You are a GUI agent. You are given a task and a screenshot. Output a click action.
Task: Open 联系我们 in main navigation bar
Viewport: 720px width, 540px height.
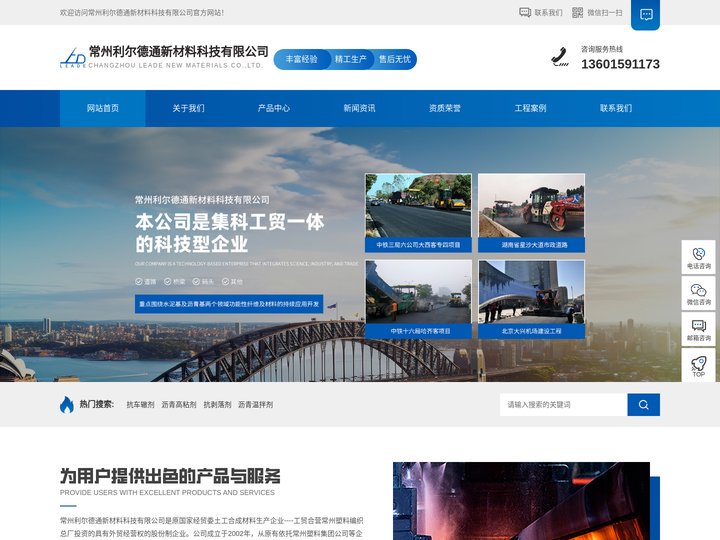click(x=616, y=108)
